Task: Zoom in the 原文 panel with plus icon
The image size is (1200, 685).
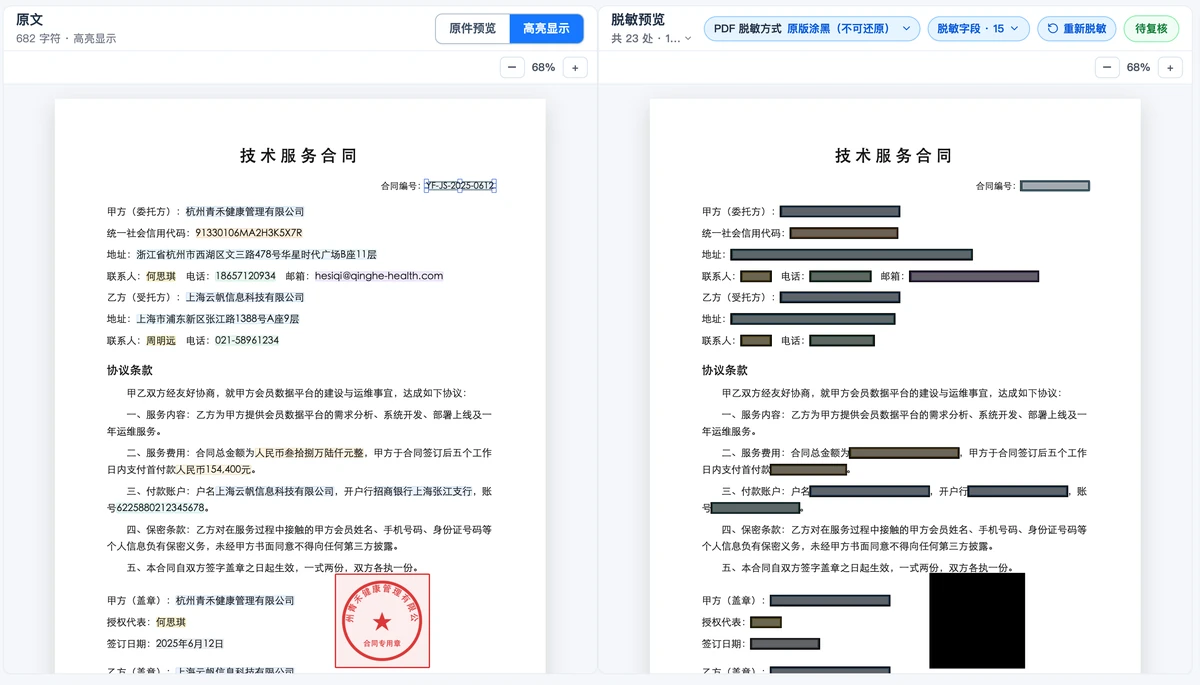Action: click(x=575, y=67)
